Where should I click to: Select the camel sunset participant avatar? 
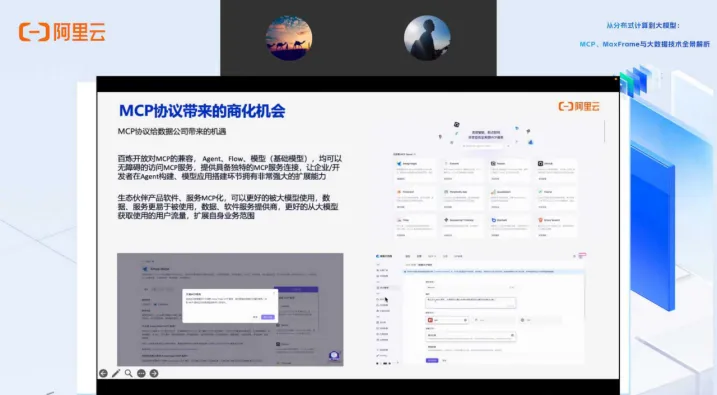click(289, 38)
